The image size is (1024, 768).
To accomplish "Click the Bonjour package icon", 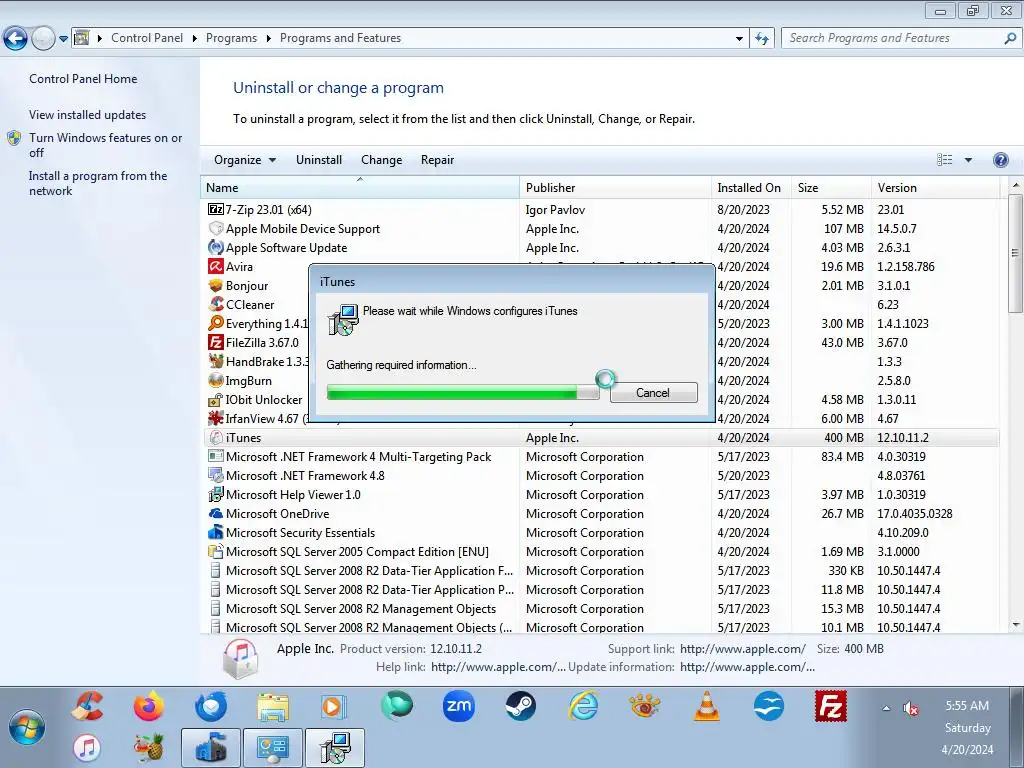I will click(x=216, y=285).
